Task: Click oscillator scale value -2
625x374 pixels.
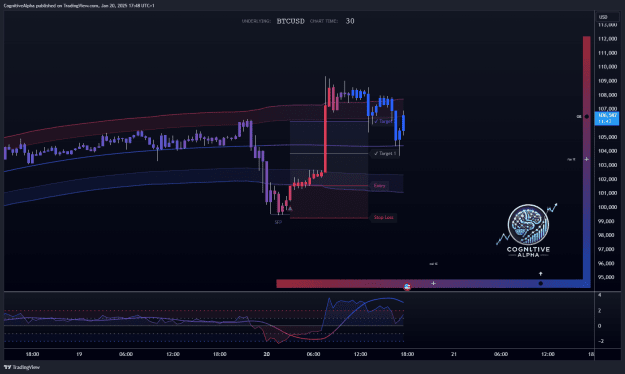Action: click(x=600, y=341)
